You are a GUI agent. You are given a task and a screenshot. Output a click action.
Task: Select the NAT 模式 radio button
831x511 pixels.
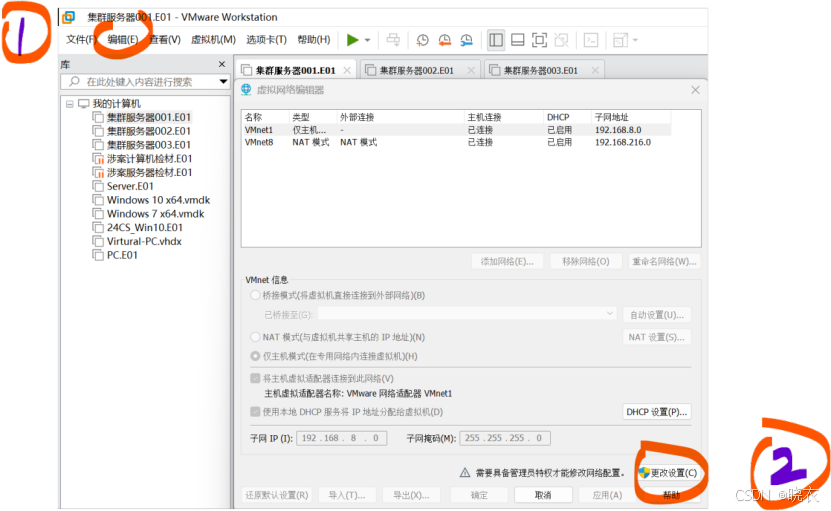[x=255, y=337]
